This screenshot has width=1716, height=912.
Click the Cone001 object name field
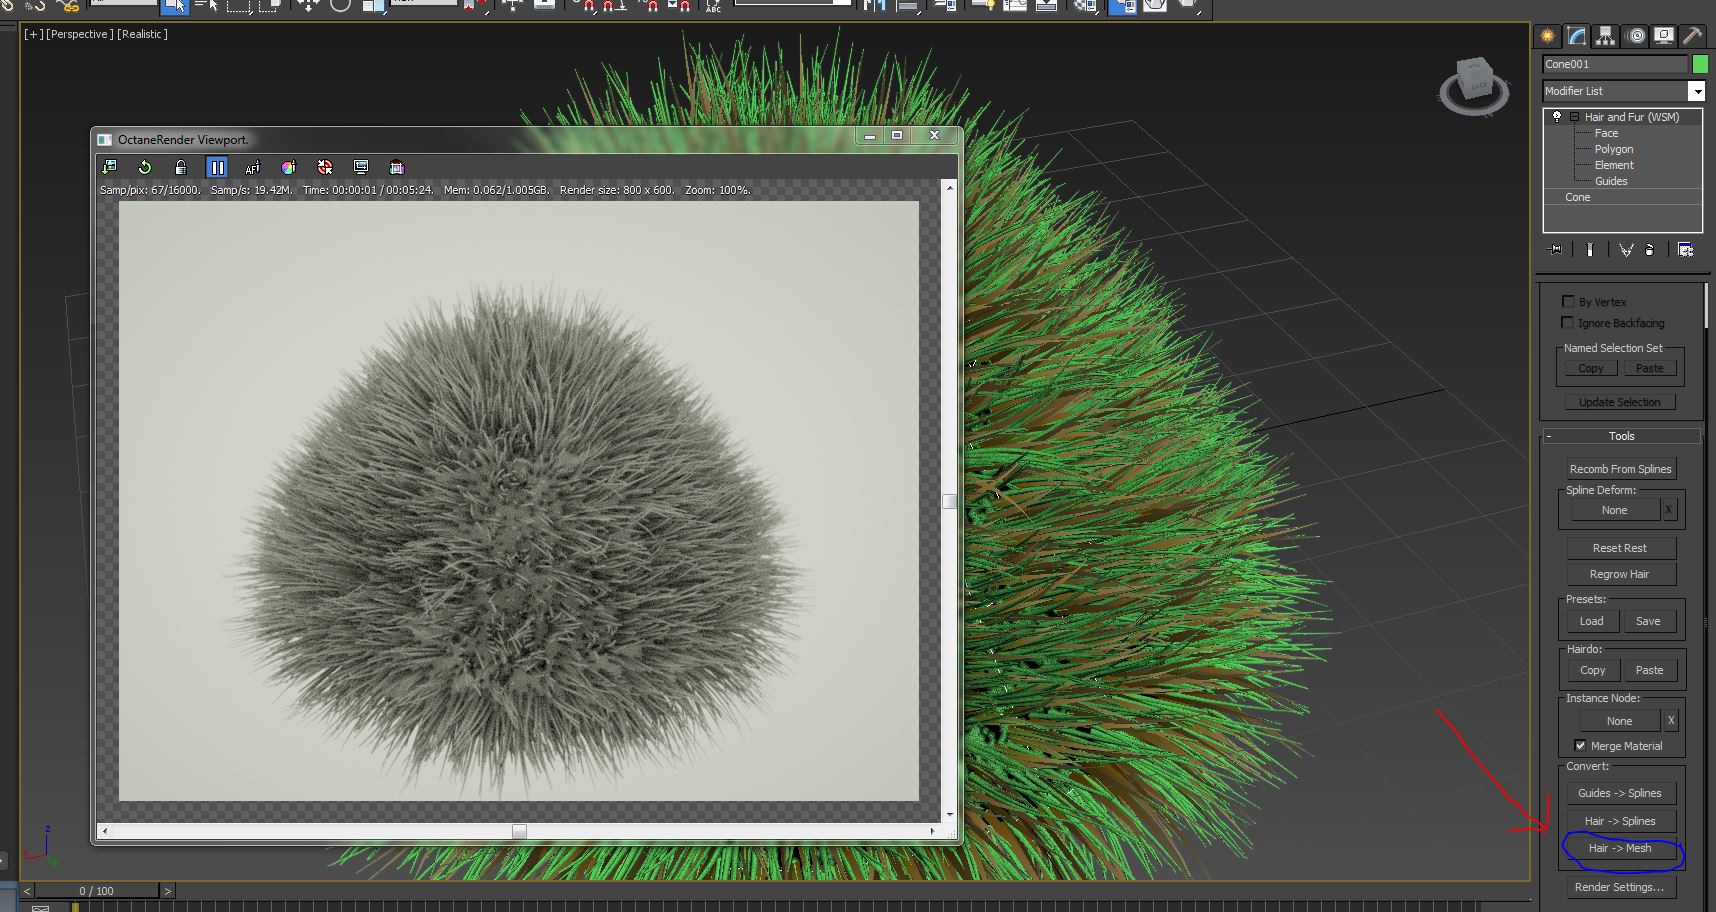1613,64
